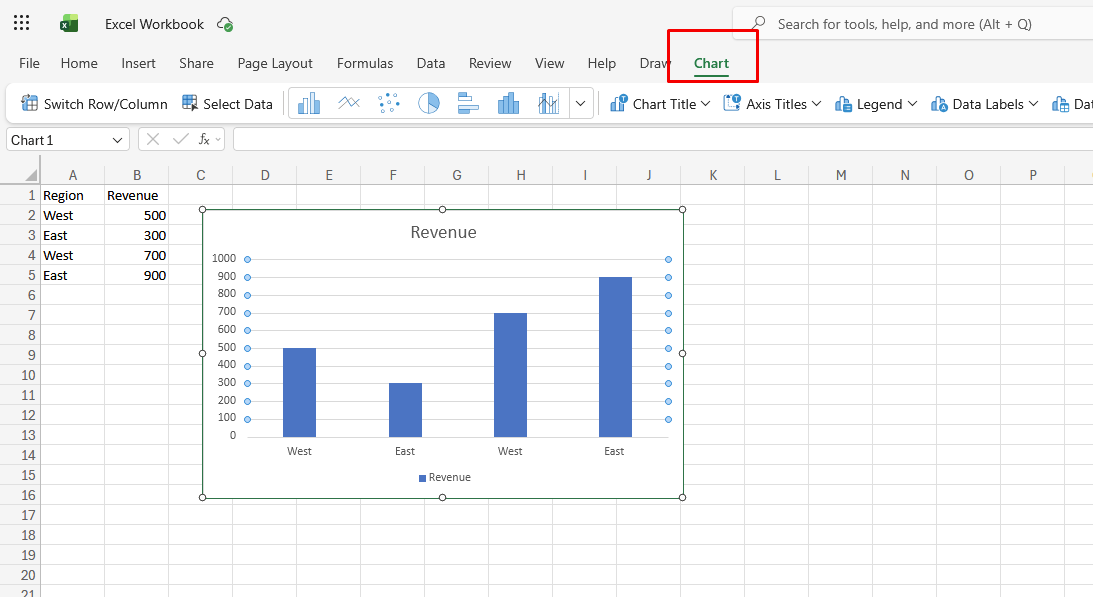Open the Review tab
1093x597 pixels.
coord(490,63)
